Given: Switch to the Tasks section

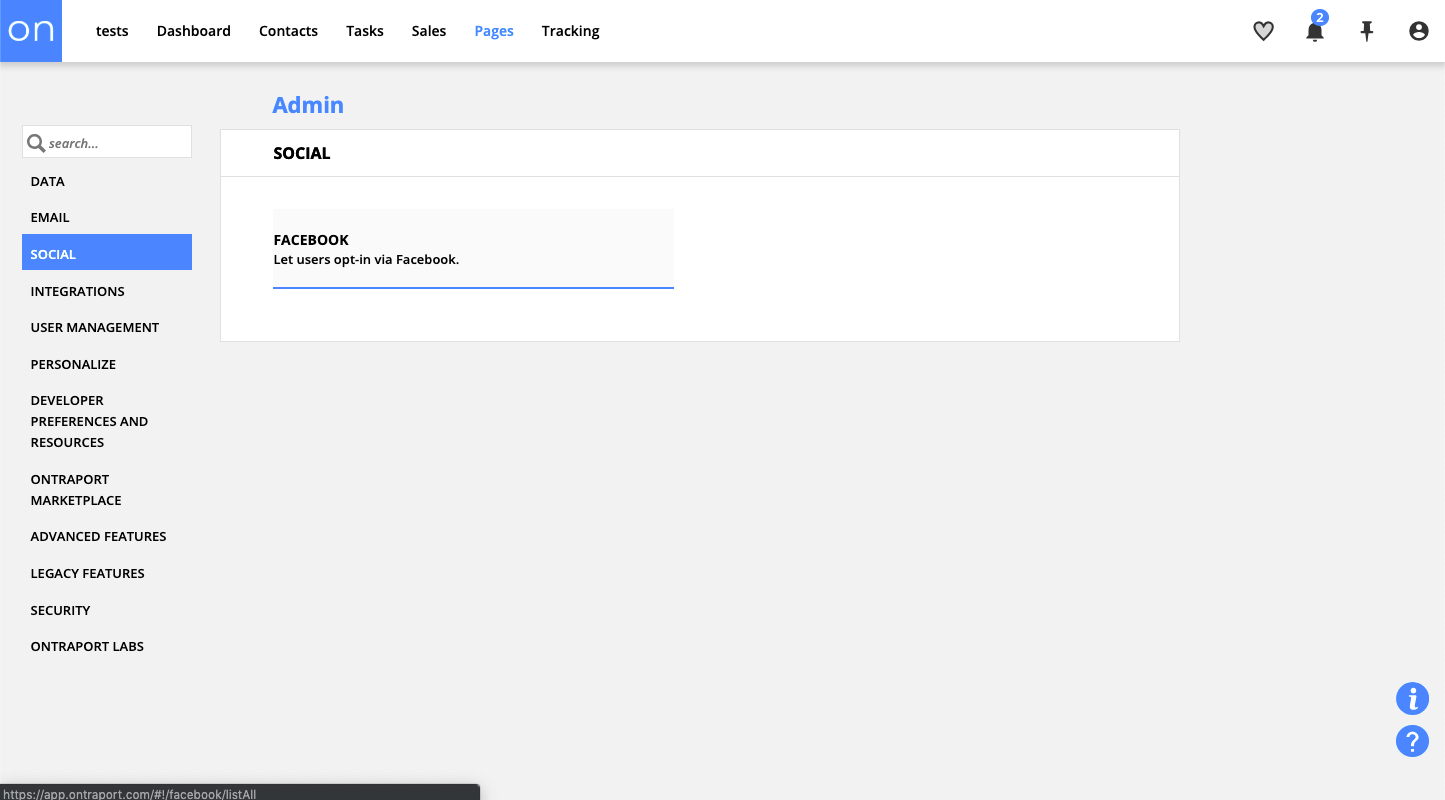Looking at the screenshot, I should click(x=364, y=31).
